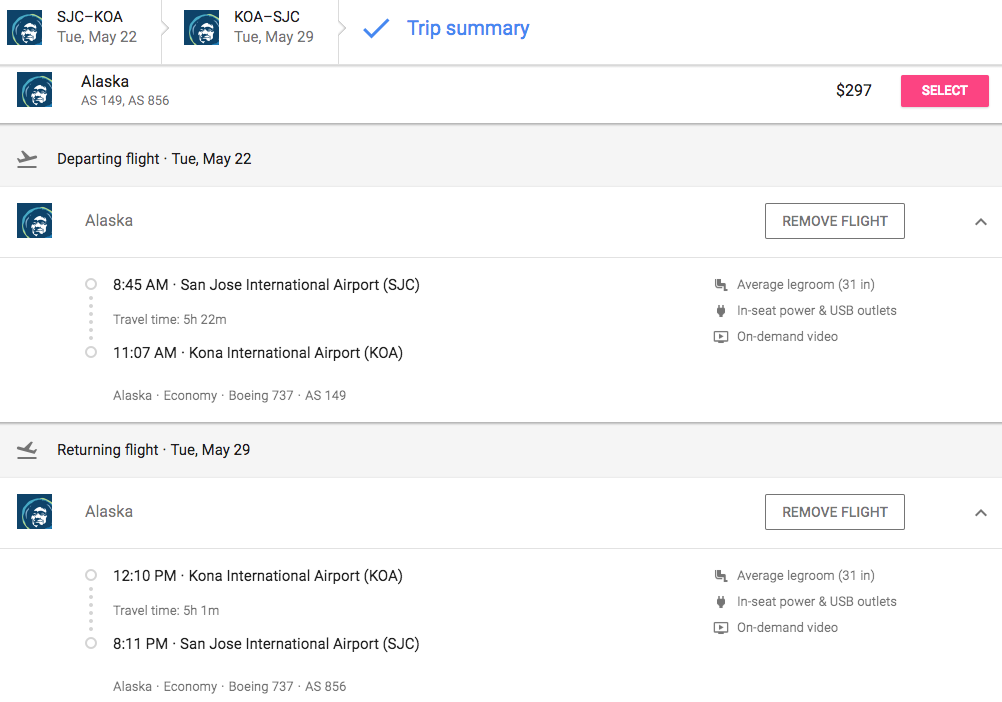1002x702 pixels.
Task: Click the Alaska logo in the KOA–SJC tab
Action: point(201,28)
